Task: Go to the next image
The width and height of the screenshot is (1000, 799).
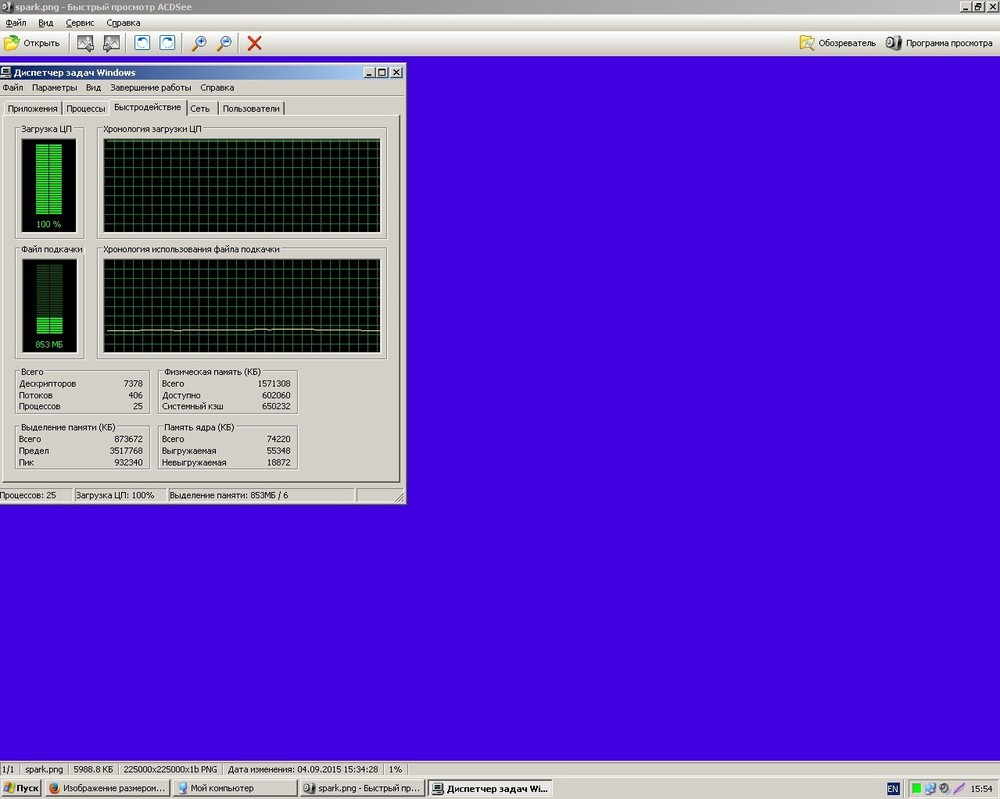Action: tap(111, 43)
